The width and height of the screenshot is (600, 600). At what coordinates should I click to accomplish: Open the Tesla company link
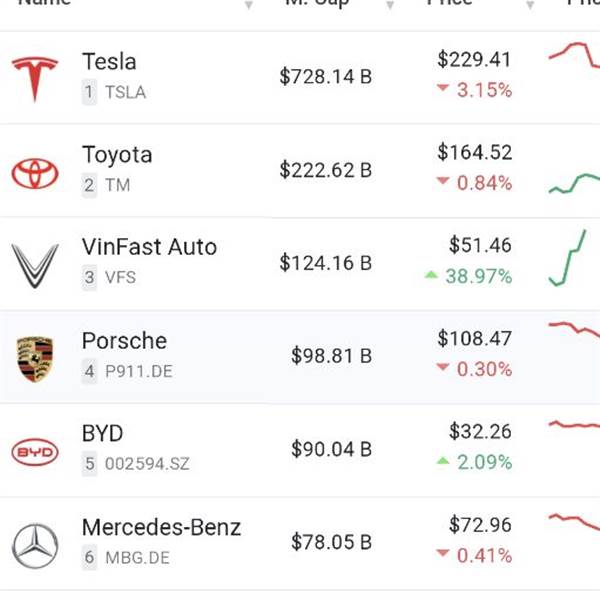(109, 62)
